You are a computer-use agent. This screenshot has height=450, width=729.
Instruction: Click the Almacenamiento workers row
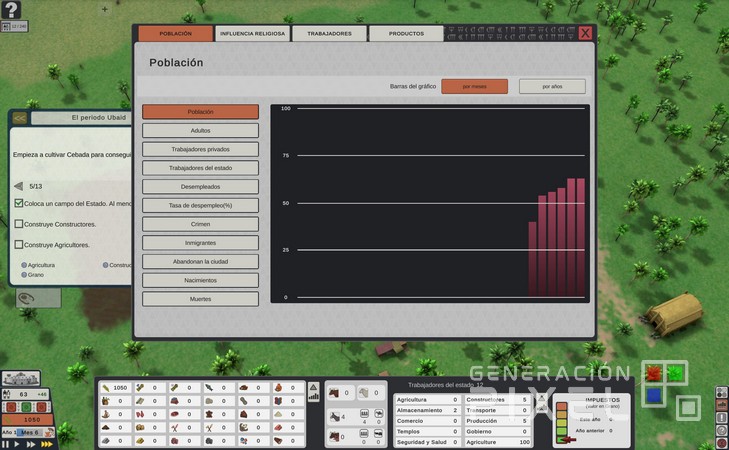click(x=427, y=410)
